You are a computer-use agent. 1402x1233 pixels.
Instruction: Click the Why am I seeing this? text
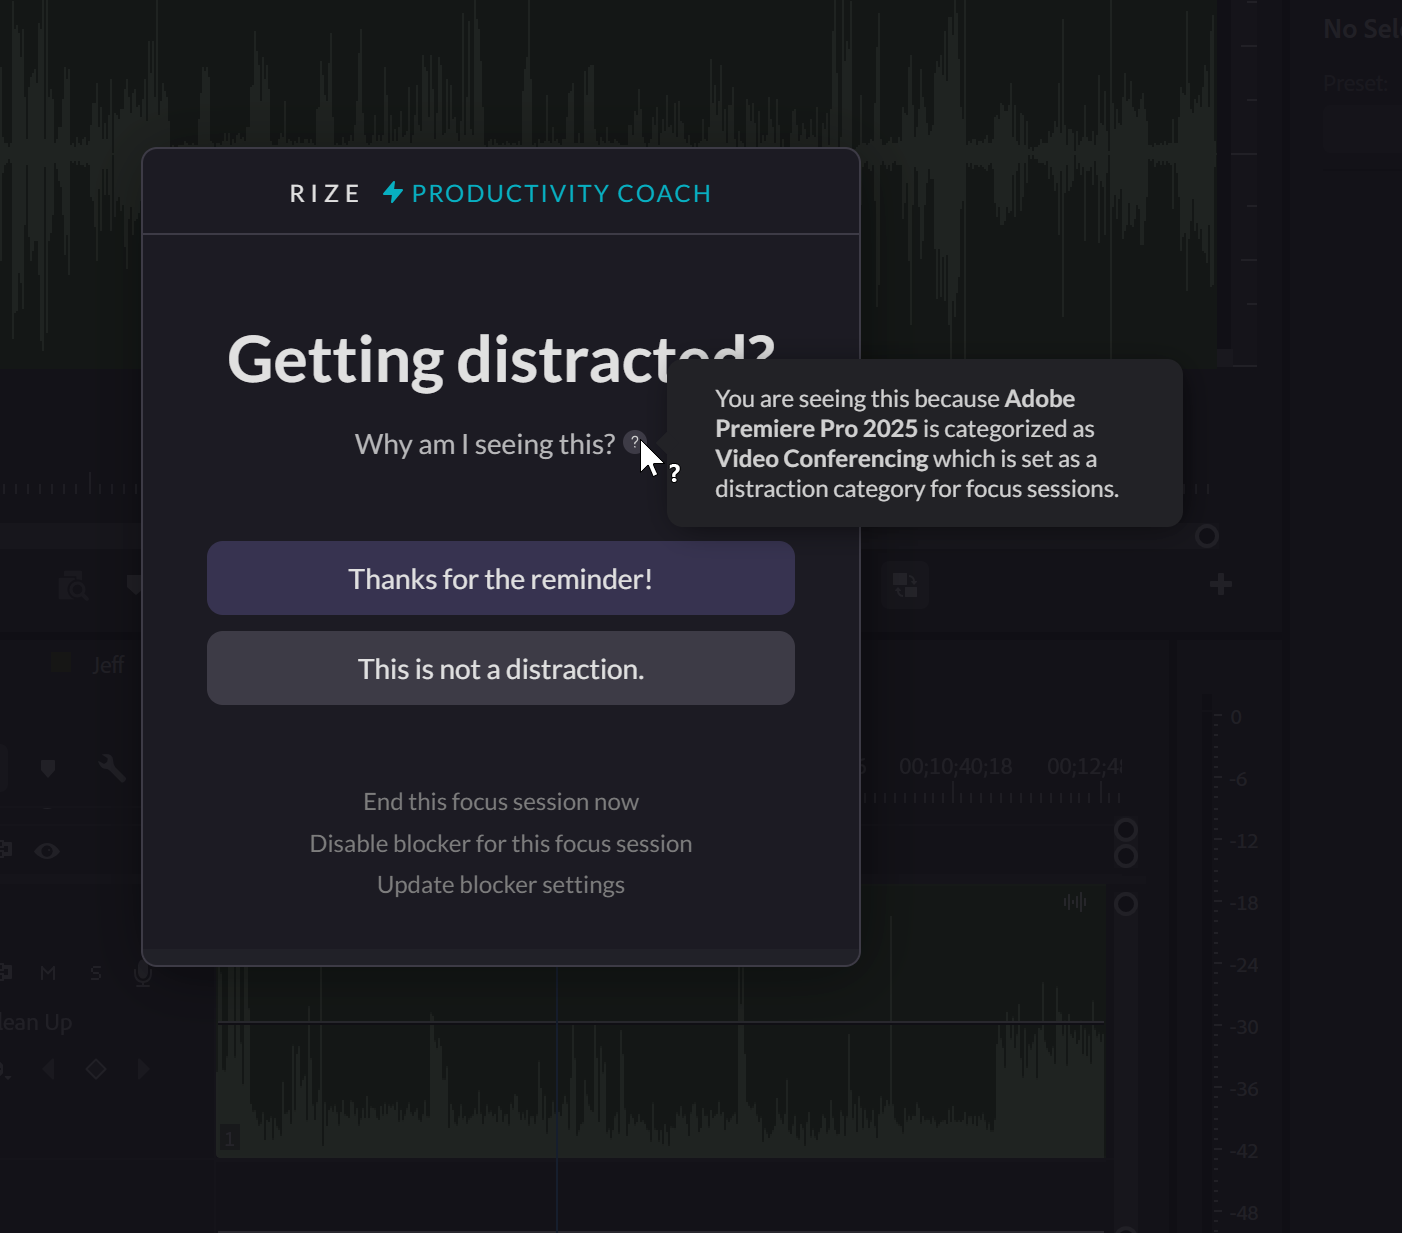(x=485, y=444)
